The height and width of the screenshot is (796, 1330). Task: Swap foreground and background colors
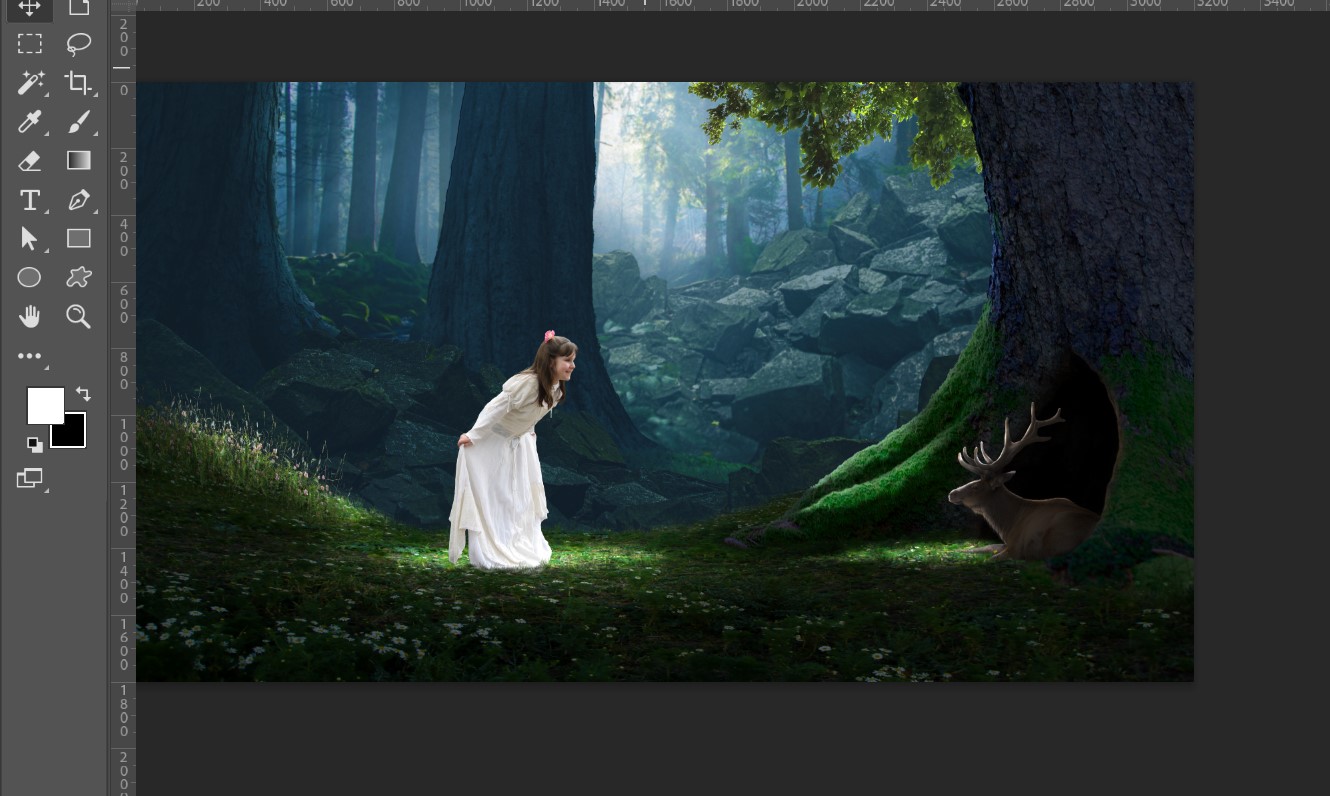tap(83, 394)
